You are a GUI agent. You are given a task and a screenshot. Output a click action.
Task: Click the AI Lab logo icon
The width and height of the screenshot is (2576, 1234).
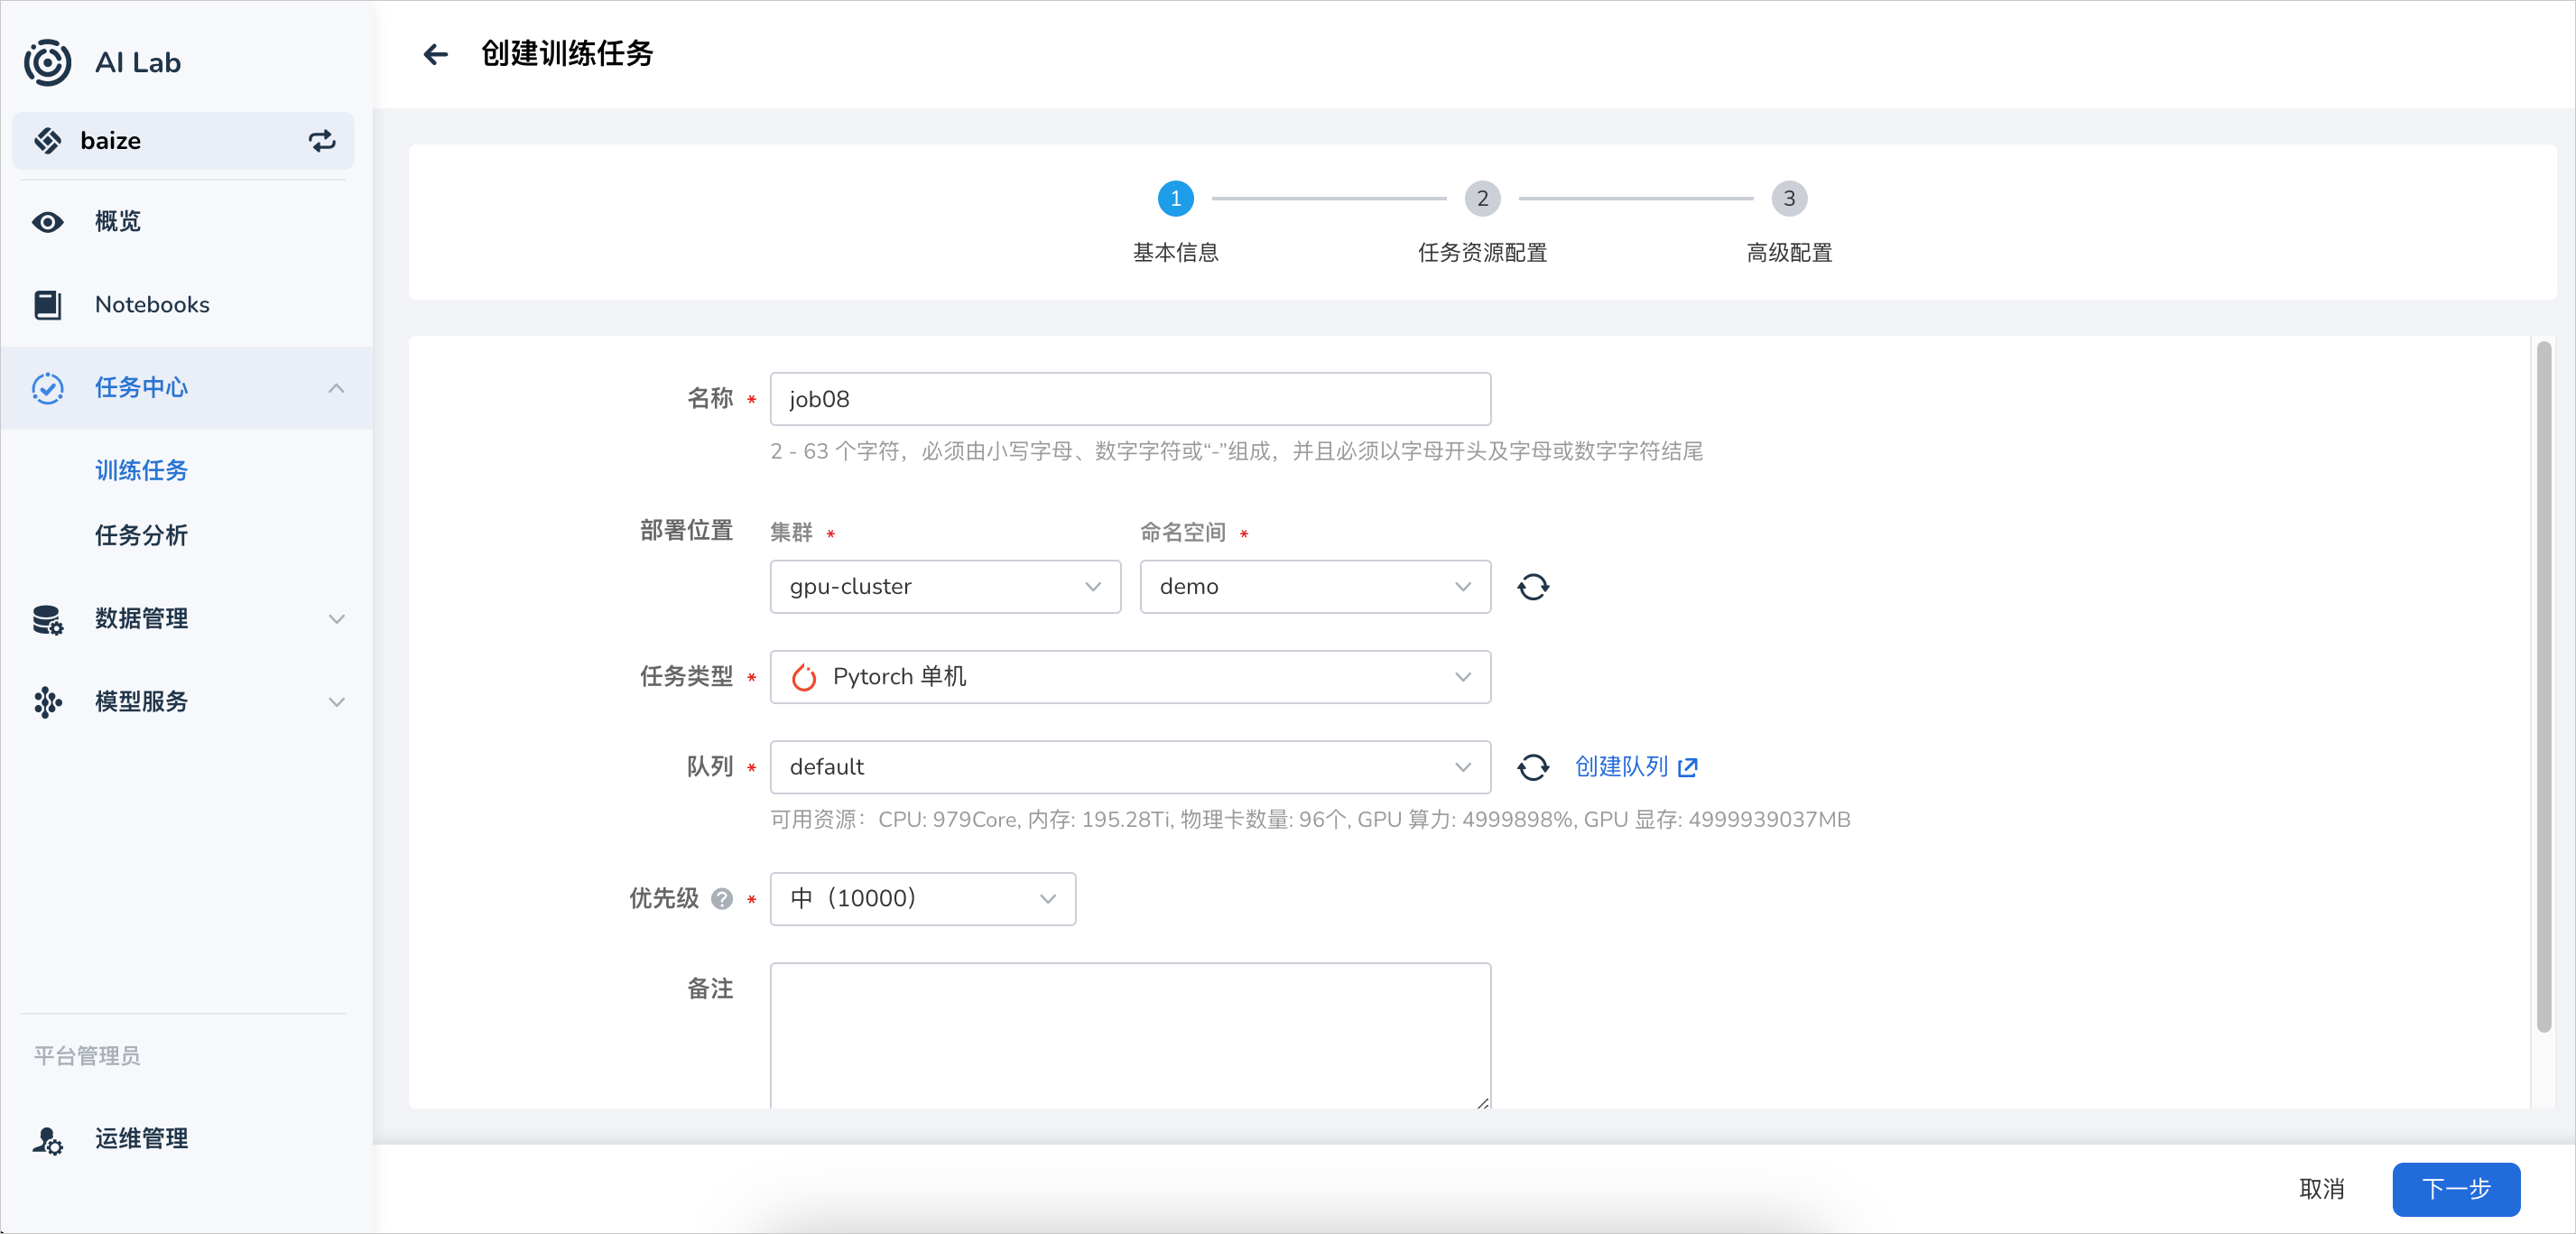click(x=48, y=62)
